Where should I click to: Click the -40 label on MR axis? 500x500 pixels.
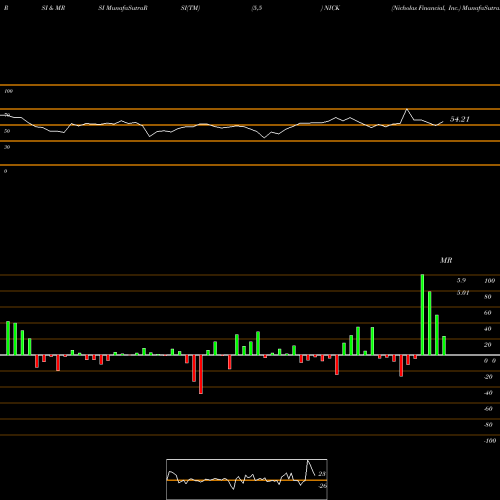[488, 393]
